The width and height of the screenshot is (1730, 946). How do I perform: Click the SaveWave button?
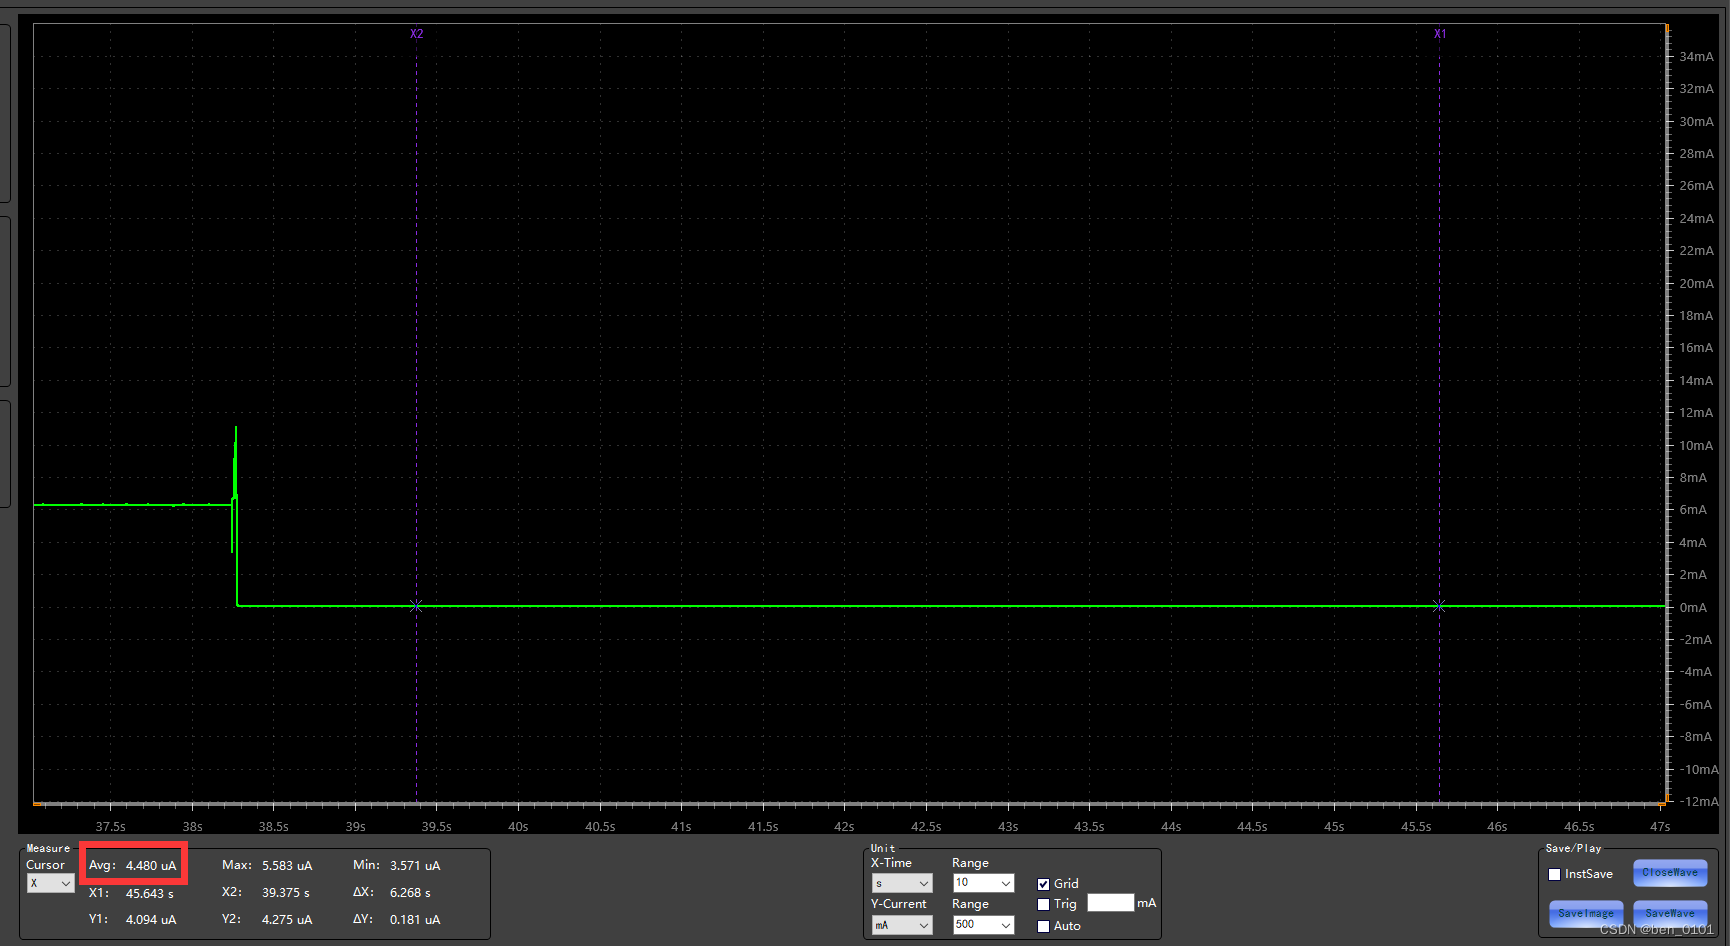[1670, 913]
